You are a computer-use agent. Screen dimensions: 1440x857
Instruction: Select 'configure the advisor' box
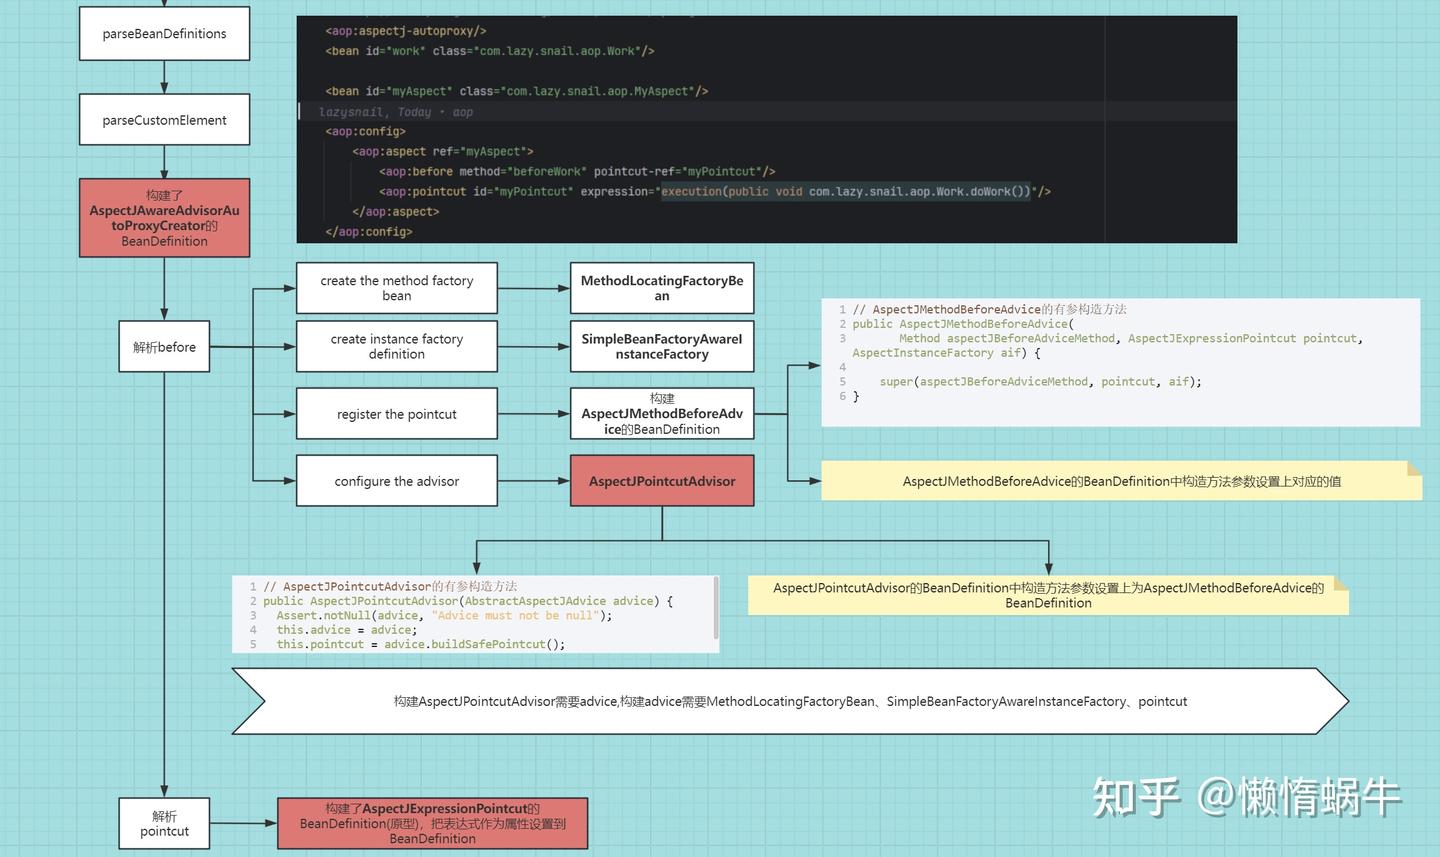point(397,481)
